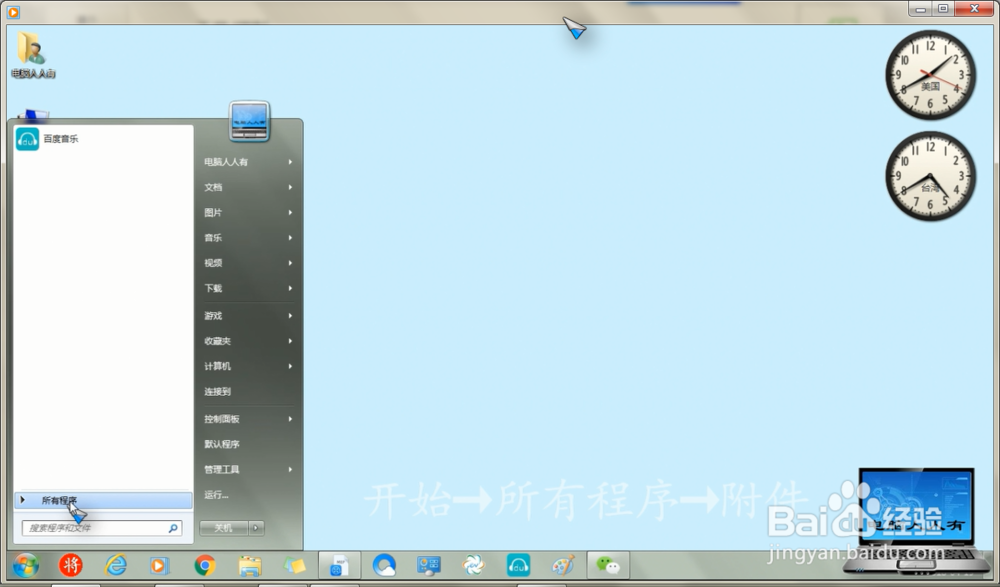Click the magnifier icon in search box
The height and width of the screenshot is (587, 1000).
173,528
